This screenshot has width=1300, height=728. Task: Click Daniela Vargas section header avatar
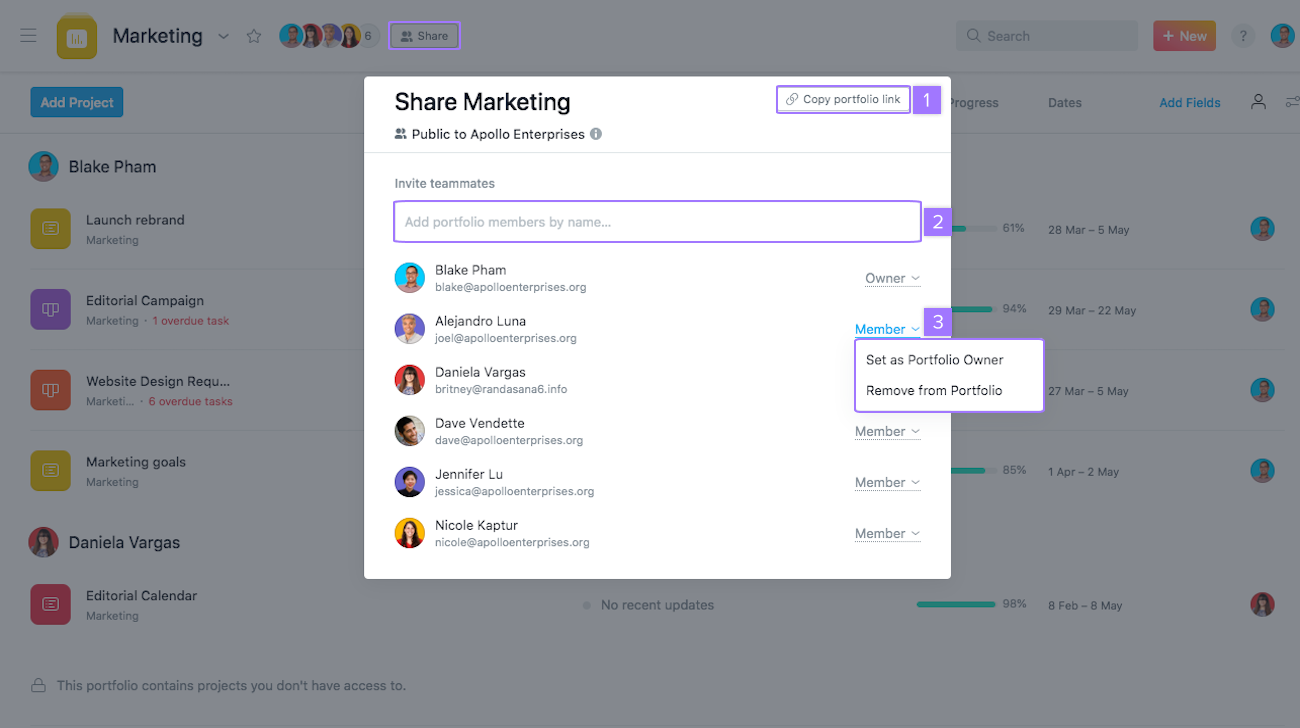(x=43, y=542)
